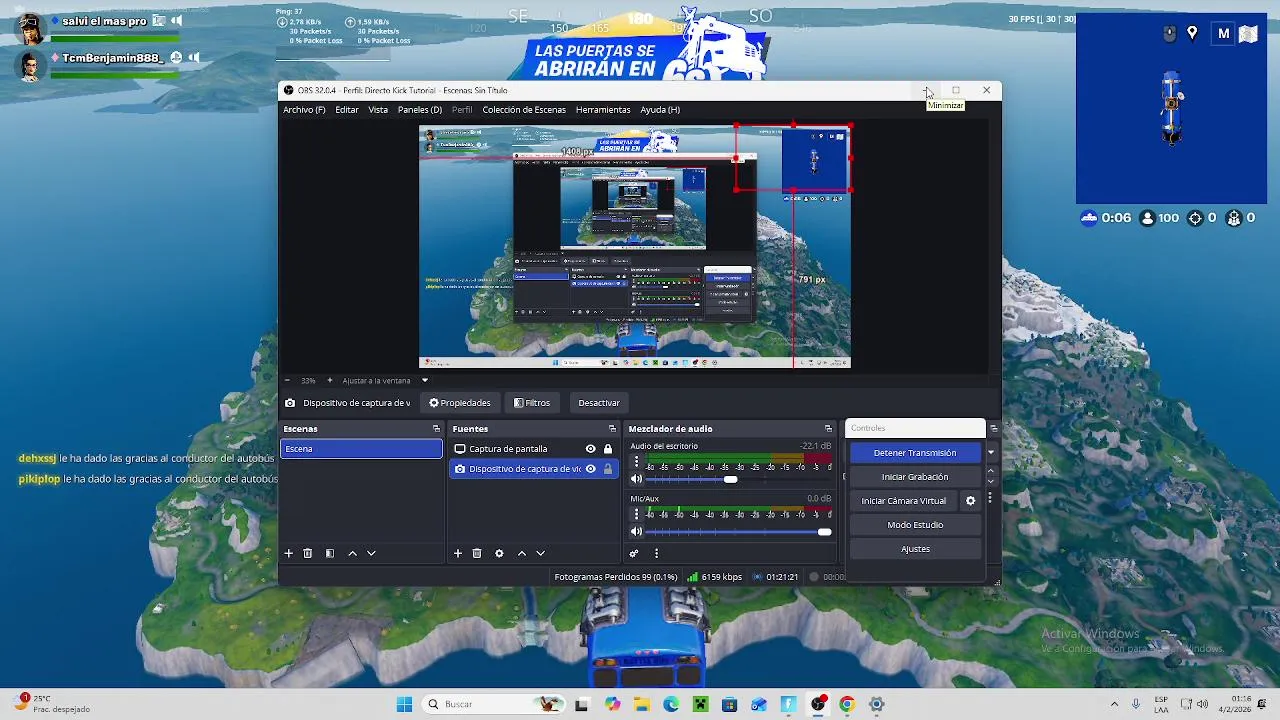The image size is (1280, 720).
Task: Start Iniciar Cámara Virtual
Action: click(x=904, y=501)
